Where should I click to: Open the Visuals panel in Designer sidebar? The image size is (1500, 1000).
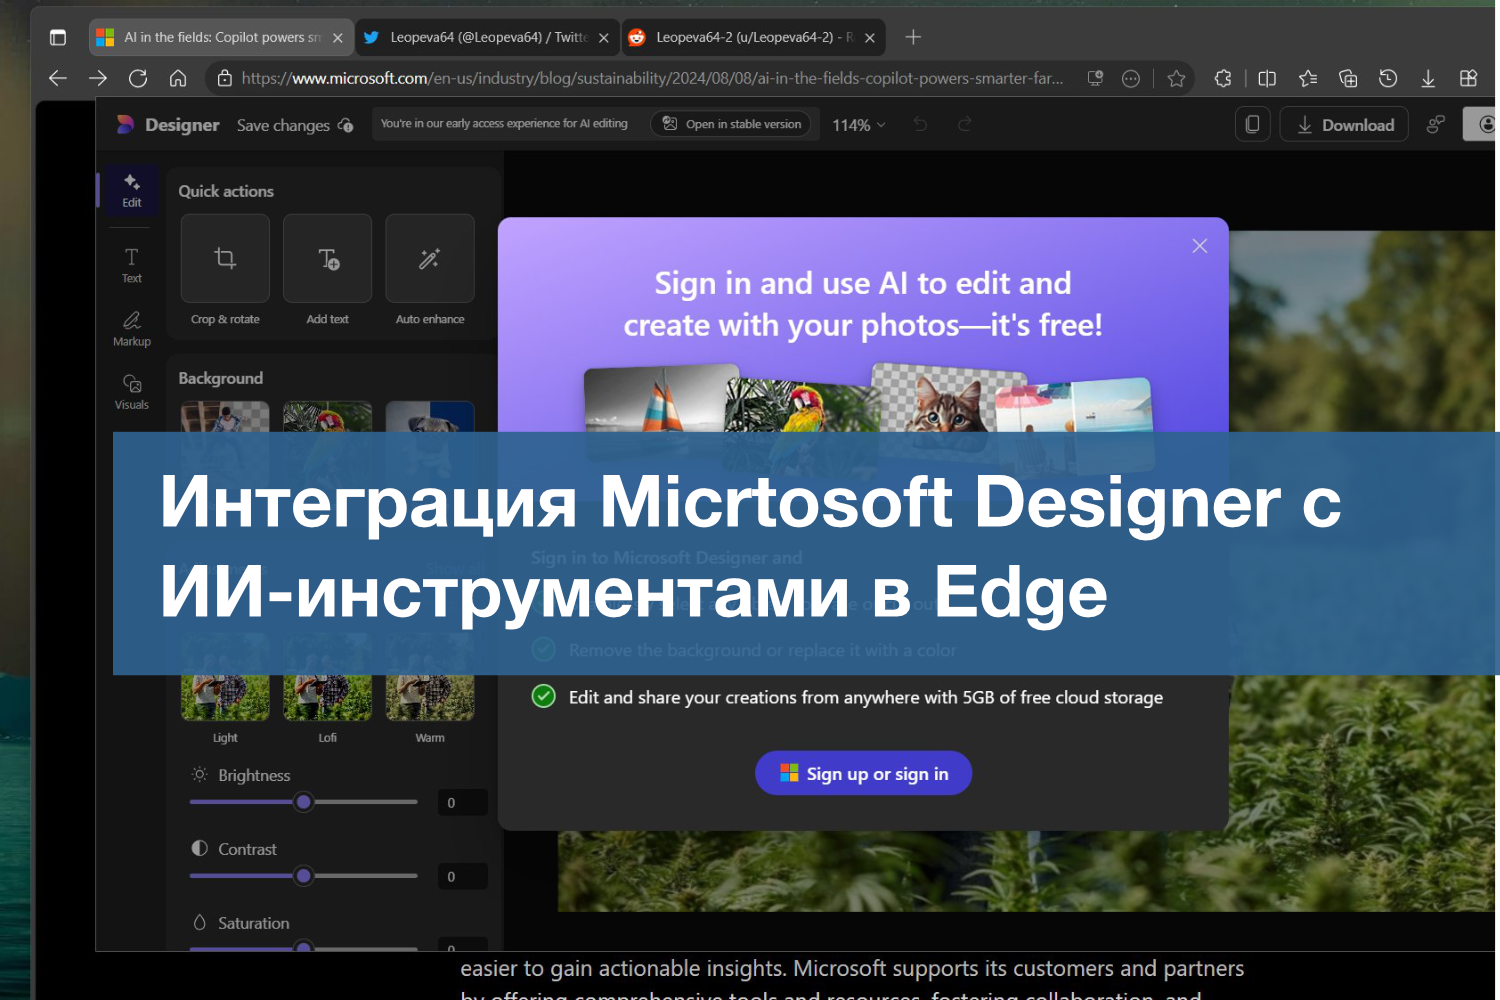pos(132,392)
